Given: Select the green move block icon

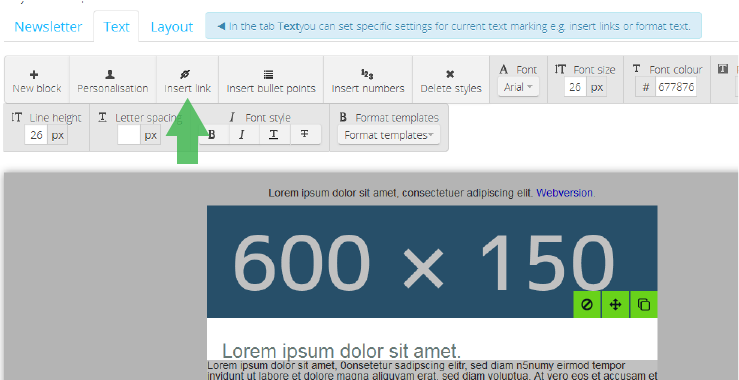Looking at the screenshot, I should [x=615, y=305].
